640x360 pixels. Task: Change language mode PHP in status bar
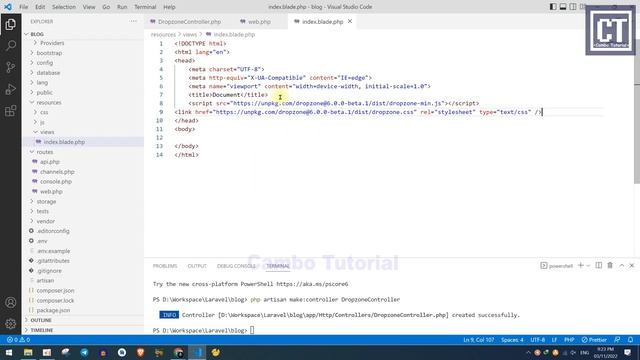point(569,340)
